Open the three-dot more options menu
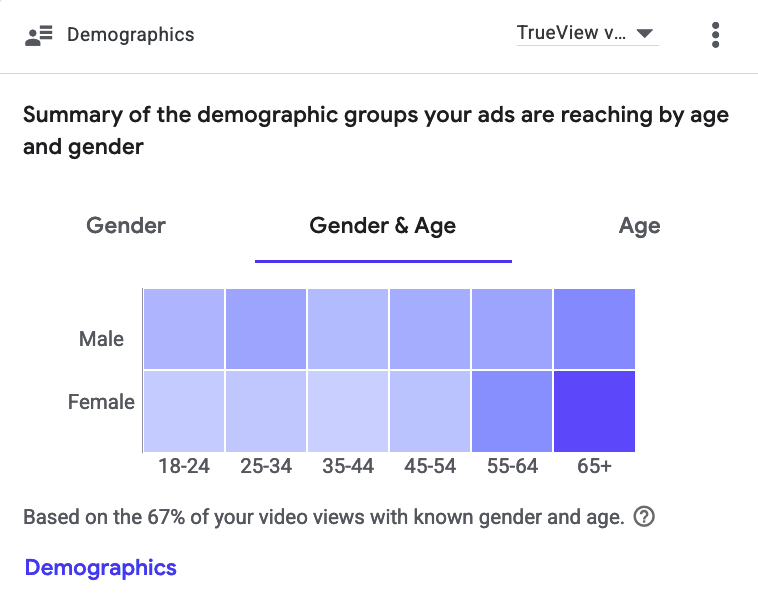The width and height of the screenshot is (758, 600). [715, 34]
